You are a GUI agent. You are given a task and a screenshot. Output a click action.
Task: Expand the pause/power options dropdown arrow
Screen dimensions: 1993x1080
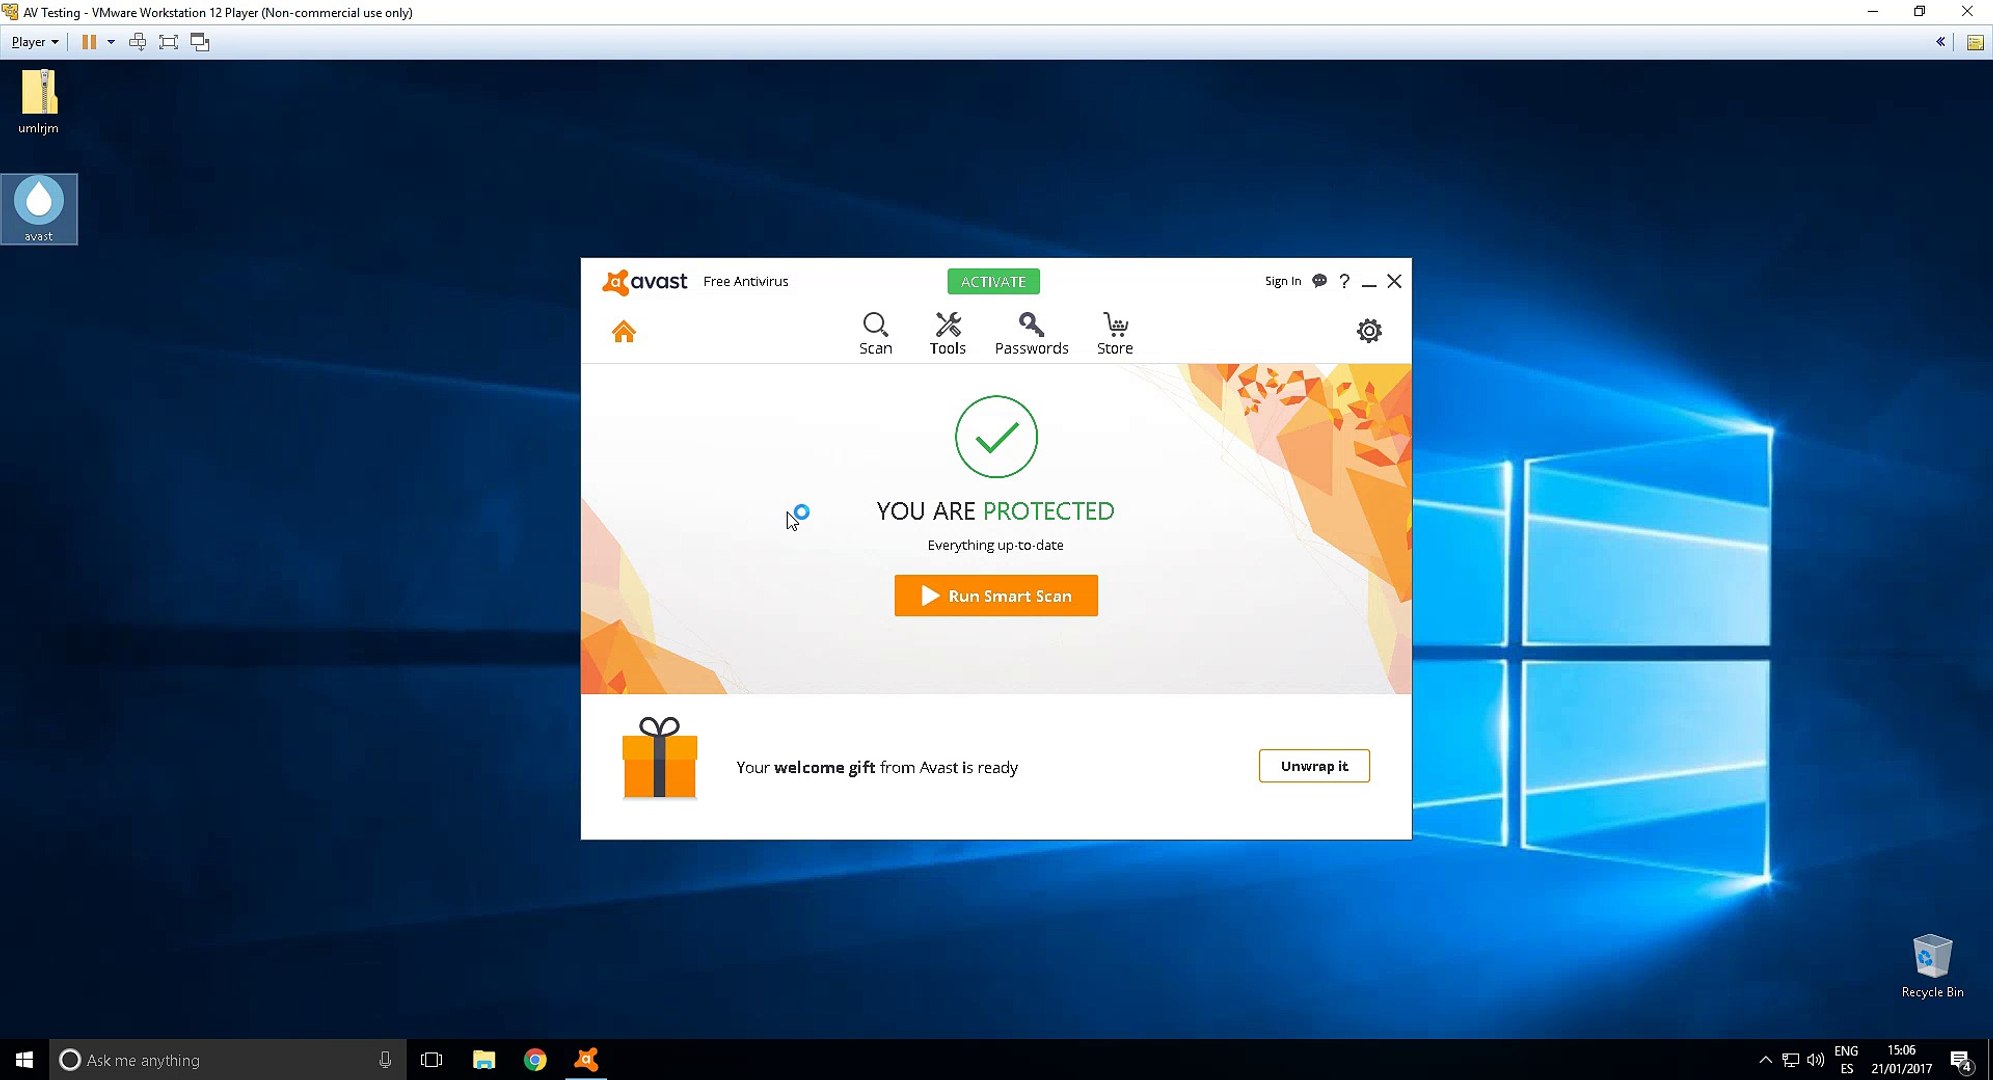point(111,42)
